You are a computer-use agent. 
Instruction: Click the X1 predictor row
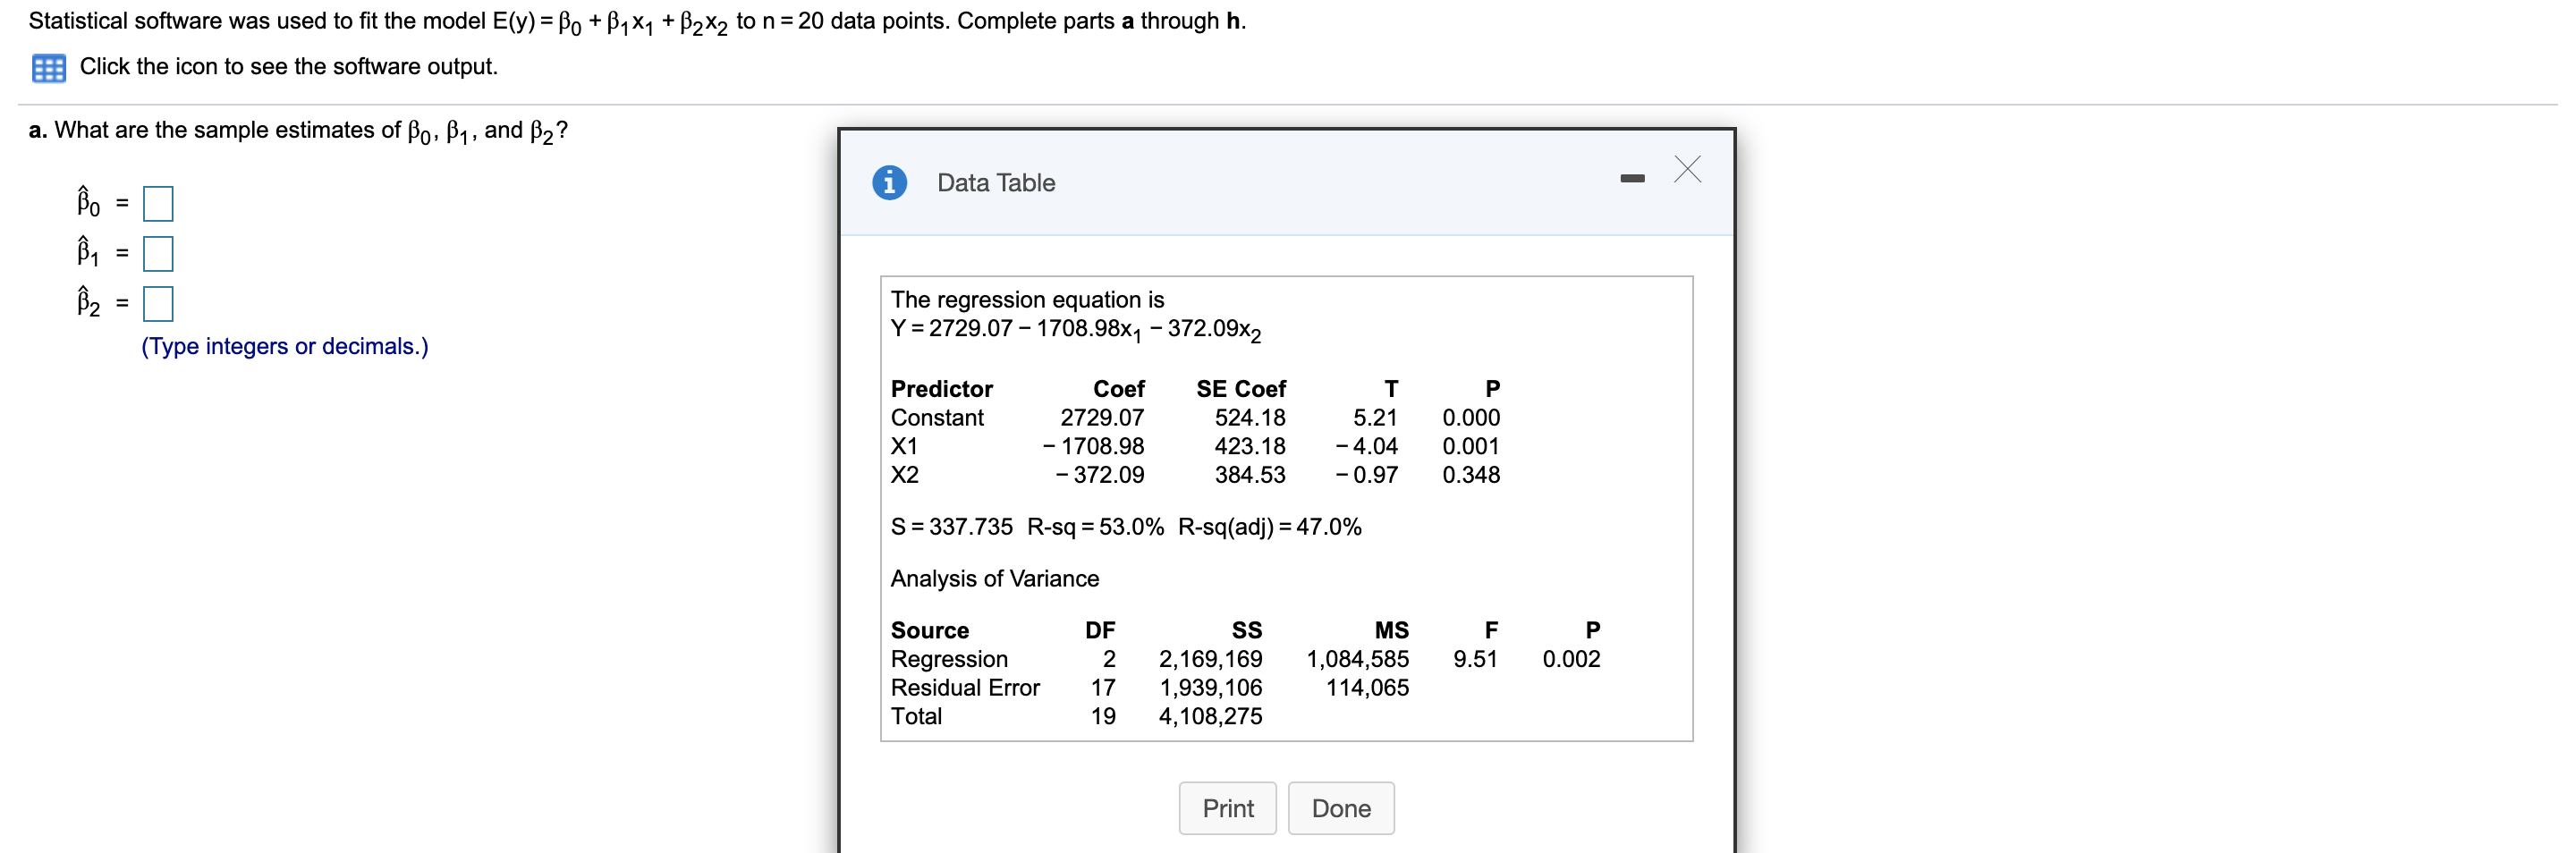point(903,446)
